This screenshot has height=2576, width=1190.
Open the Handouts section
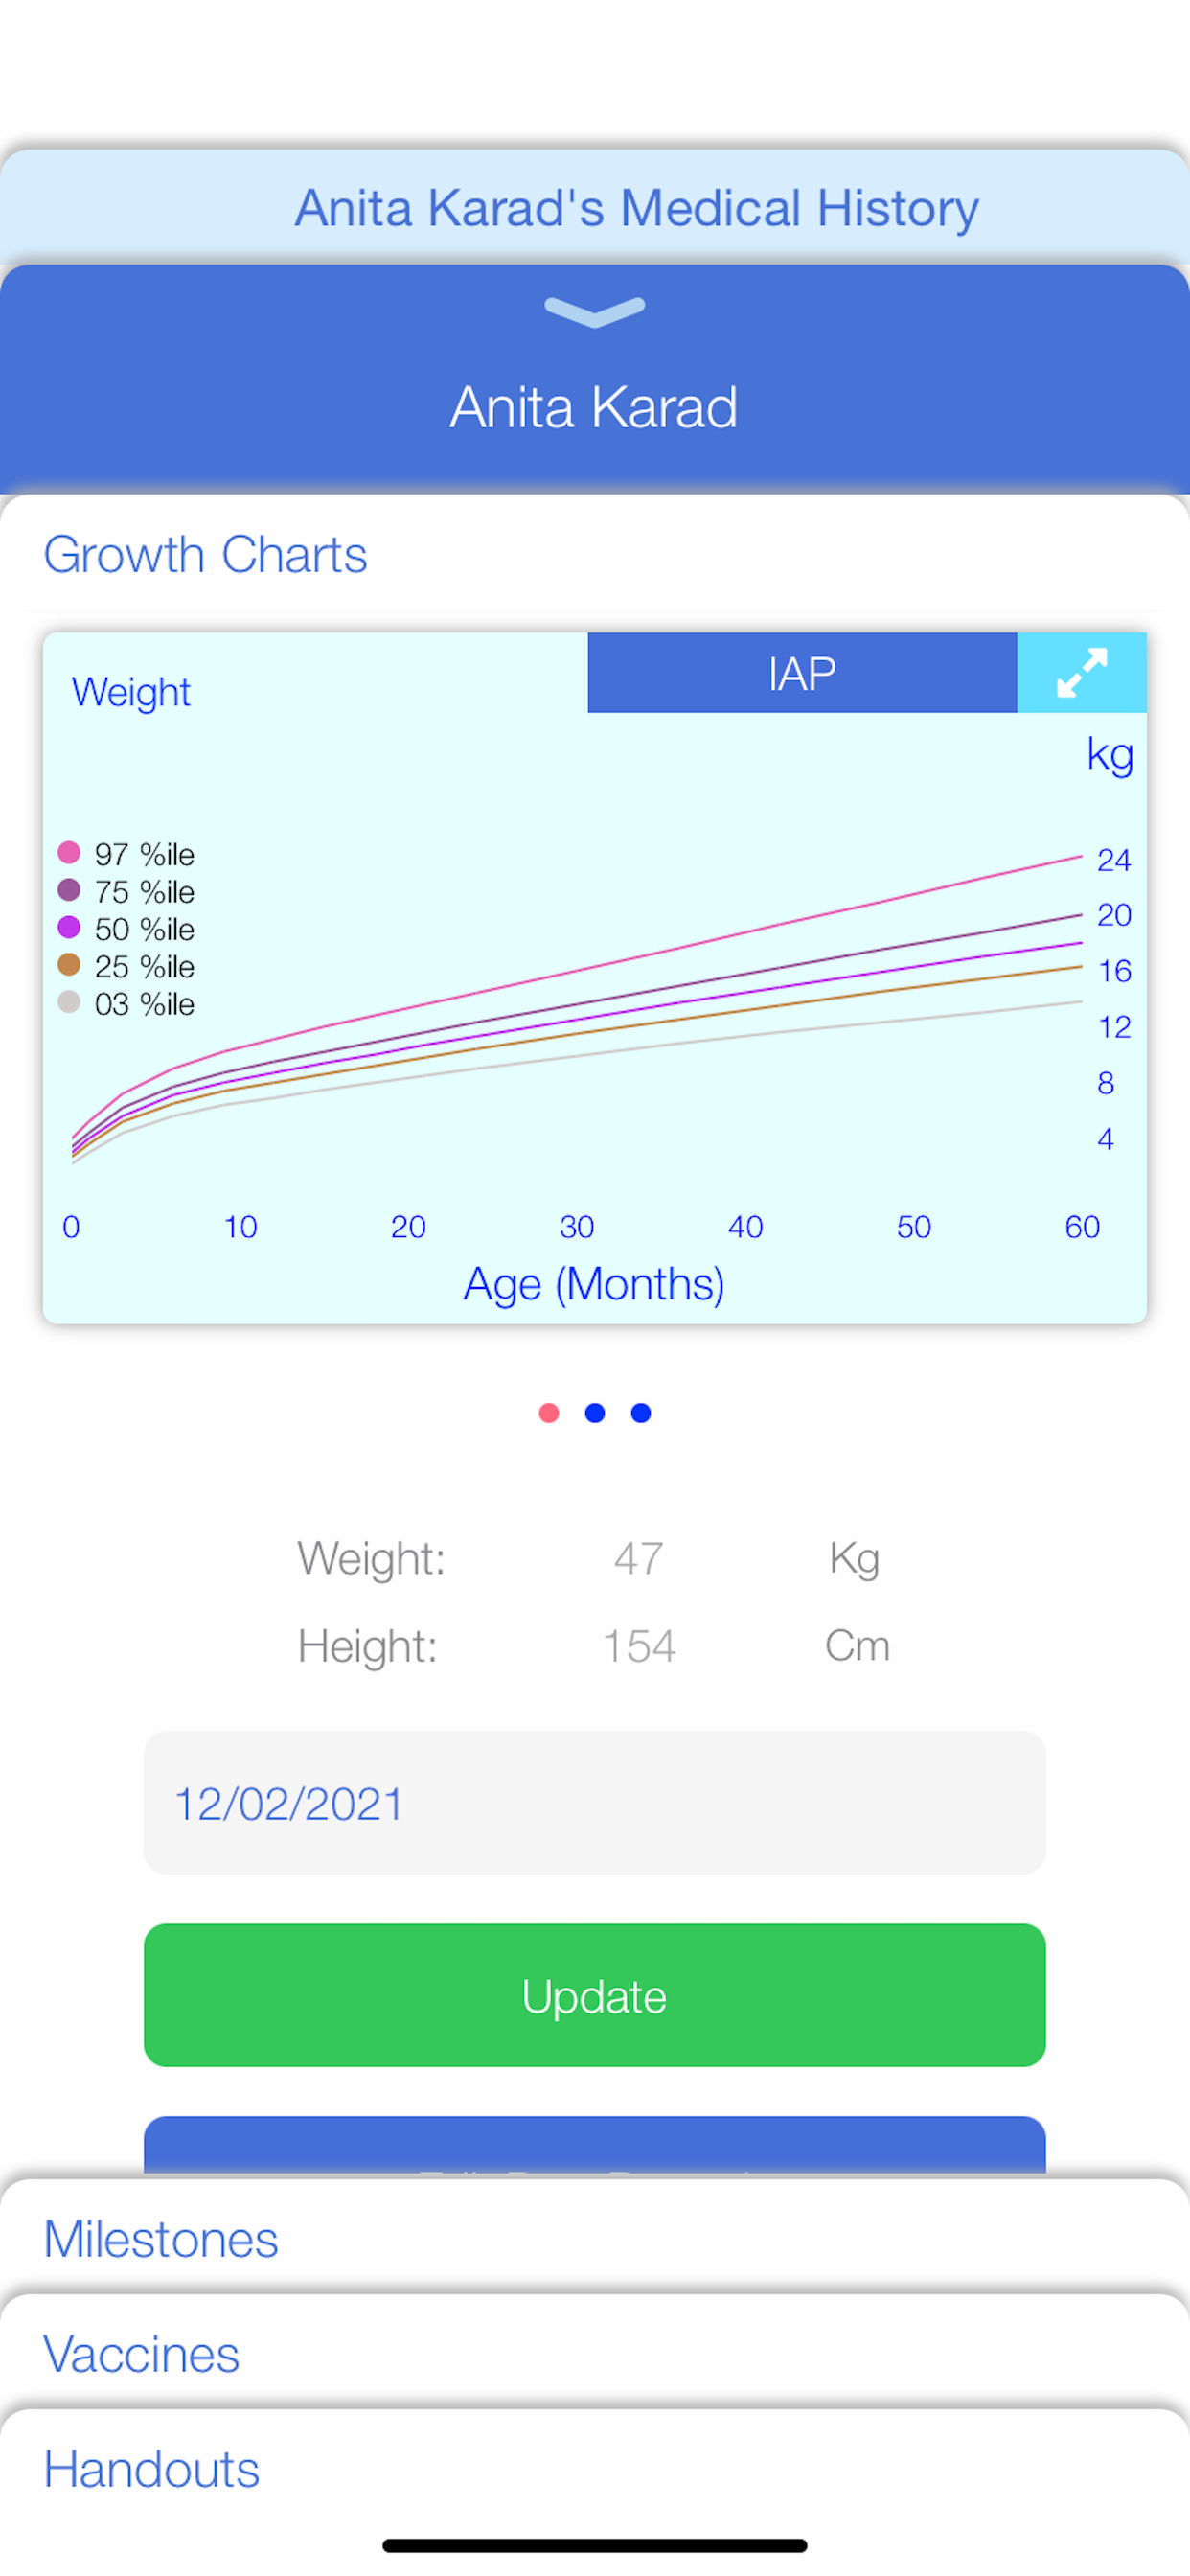[x=595, y=2468]
